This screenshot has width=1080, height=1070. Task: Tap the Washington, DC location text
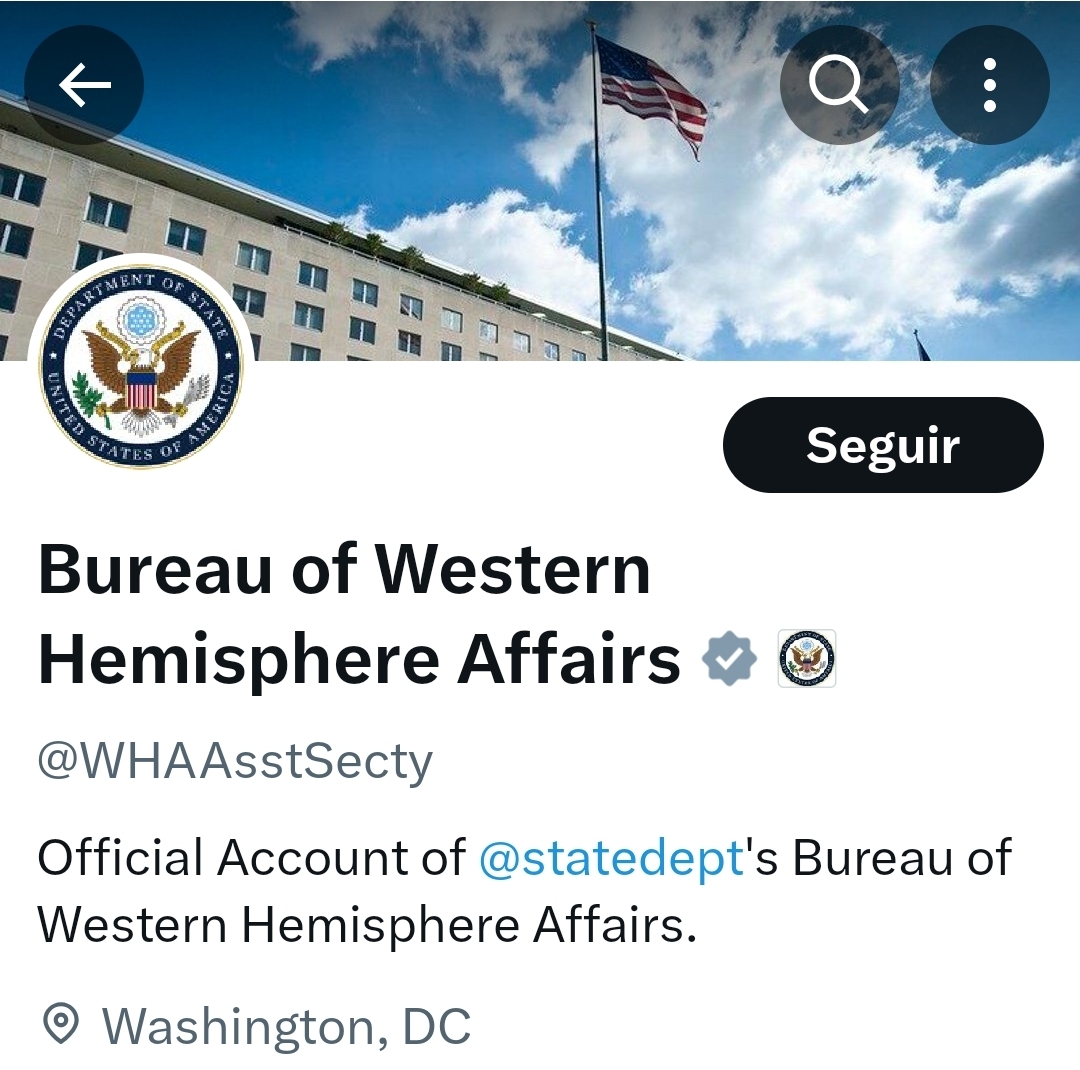287,1026
